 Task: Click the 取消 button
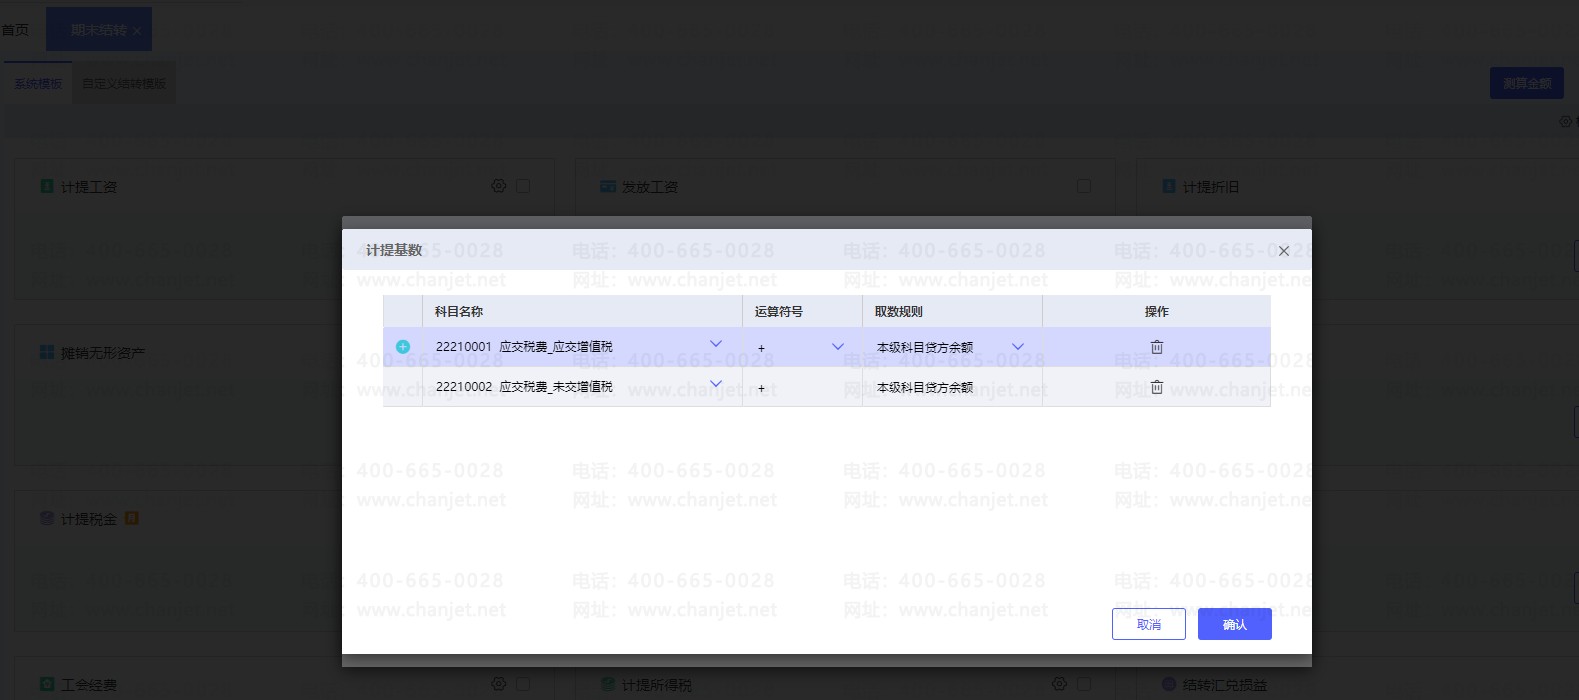[1149, 624]
